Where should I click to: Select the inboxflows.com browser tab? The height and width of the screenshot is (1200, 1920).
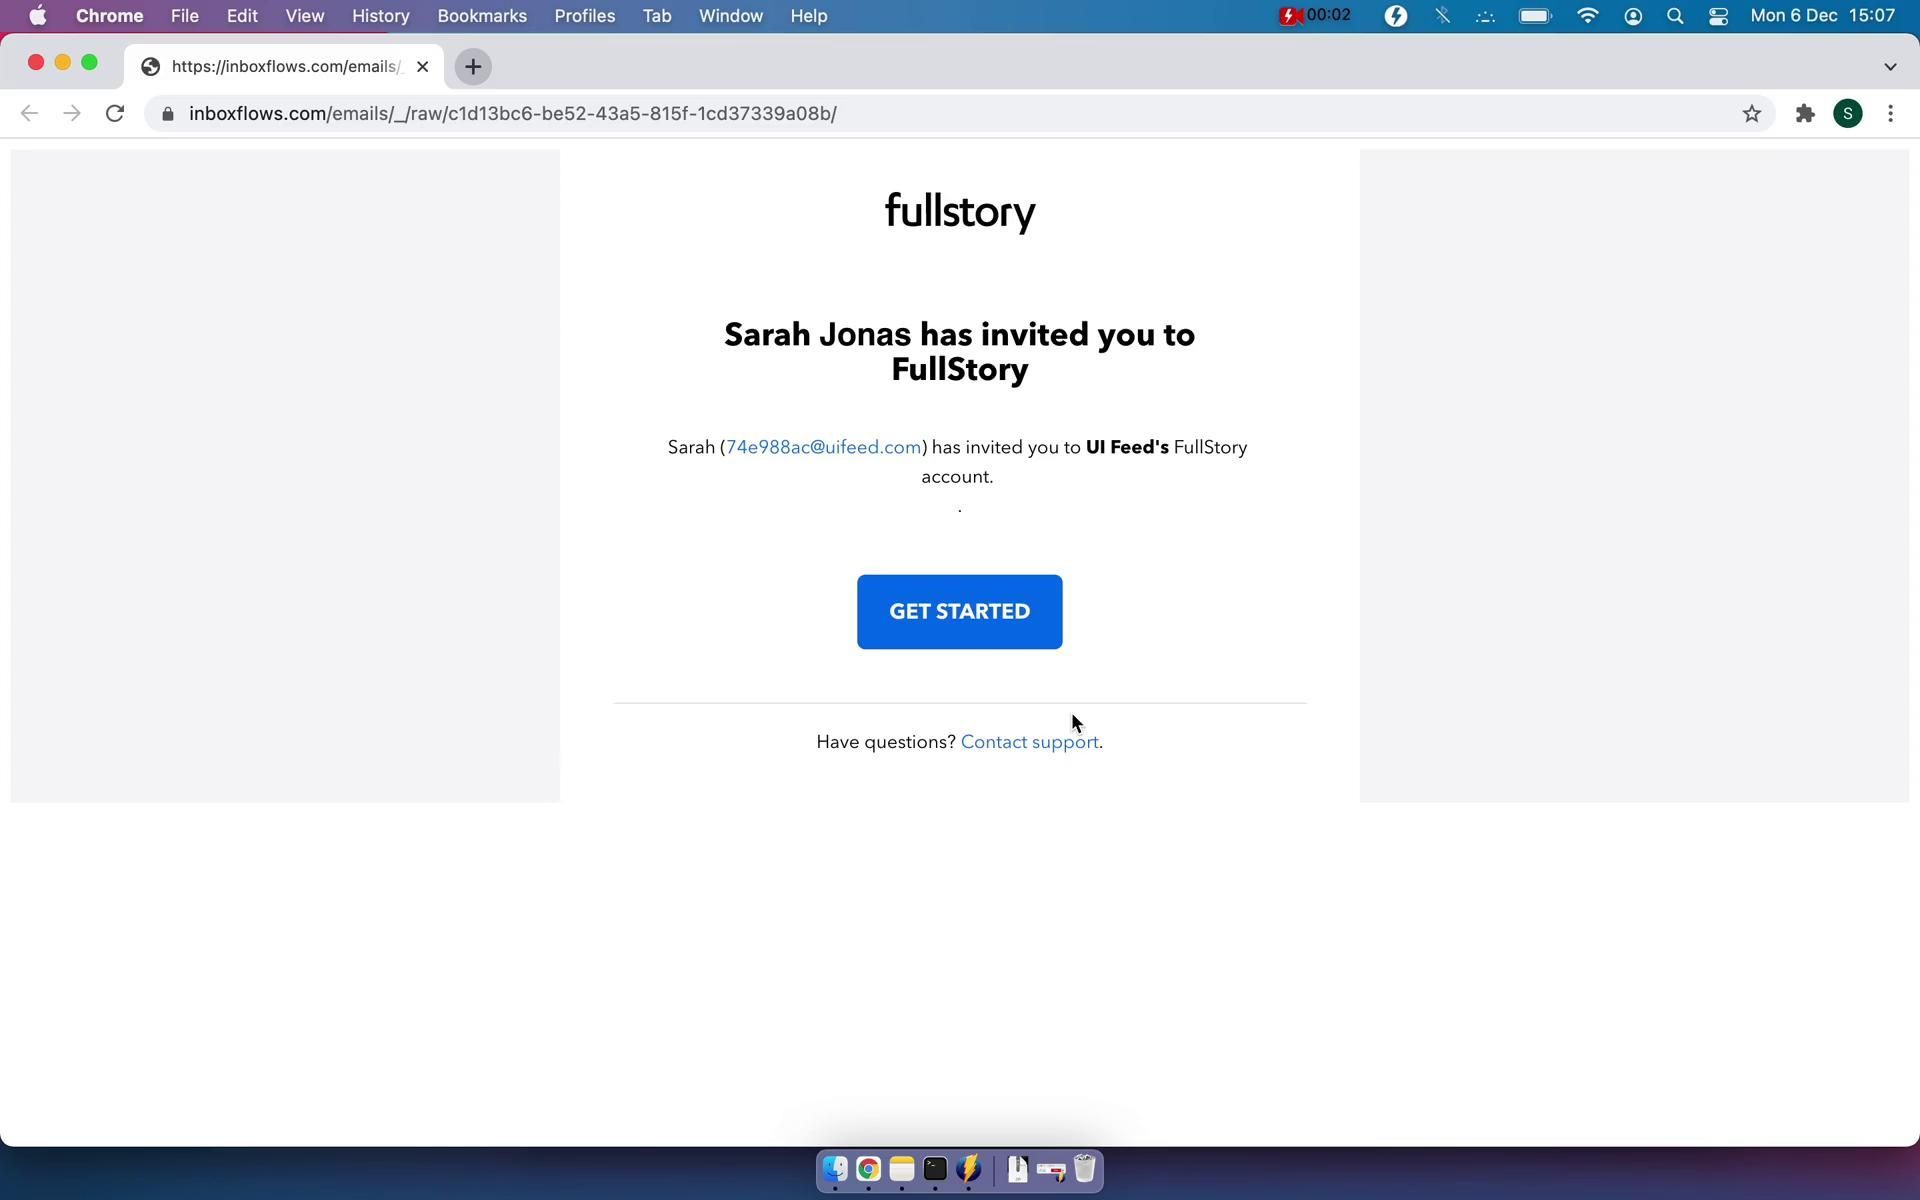coord(285,66)
